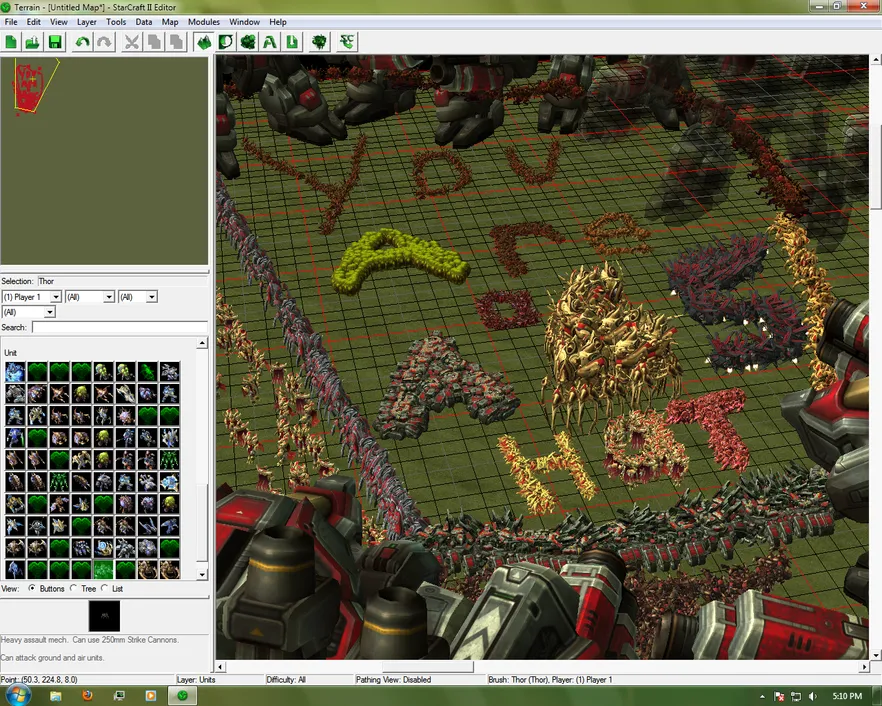This screenshot has width=882, height=706.
Task: Click the map viewport scroll down arrow
Action: [x=876, y=655]
